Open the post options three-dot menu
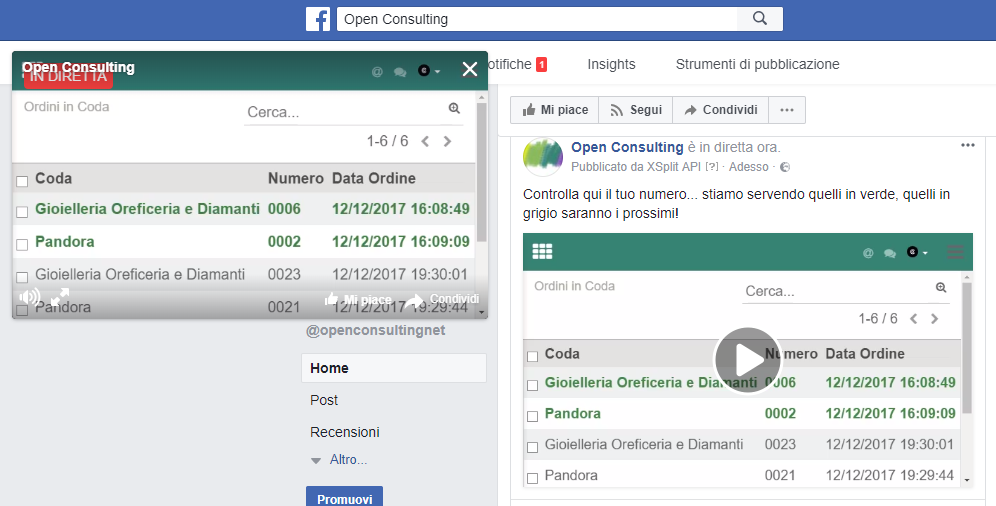996x506 pixels. point(967,145)
